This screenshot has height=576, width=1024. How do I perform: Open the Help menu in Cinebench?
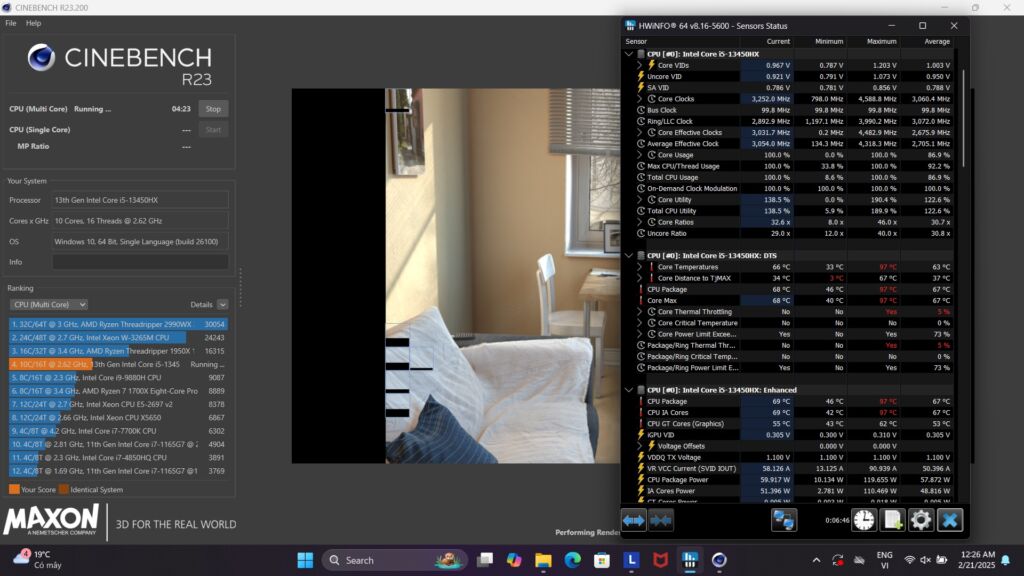[33, 23]
